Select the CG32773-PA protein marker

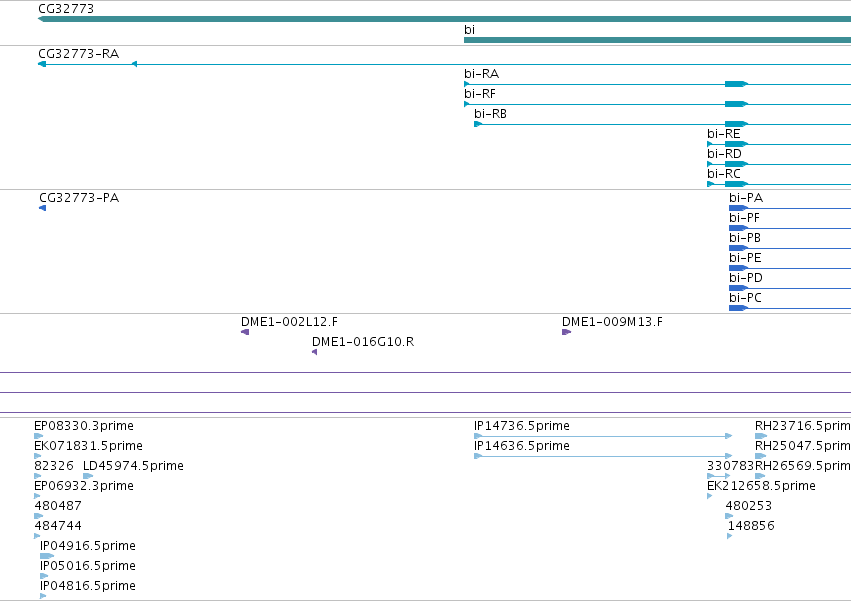[x=42, y=208]
